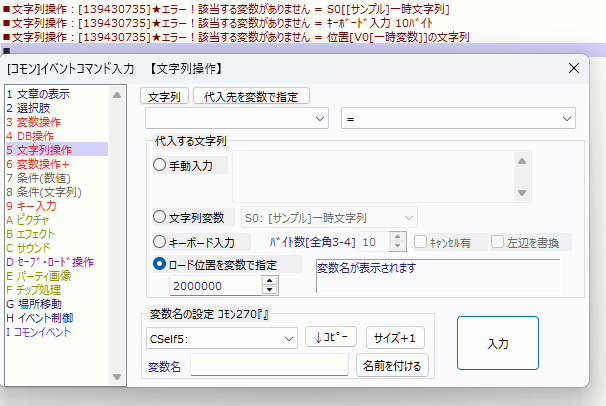Expand the = operator dropdown

(x=458, y=119)
